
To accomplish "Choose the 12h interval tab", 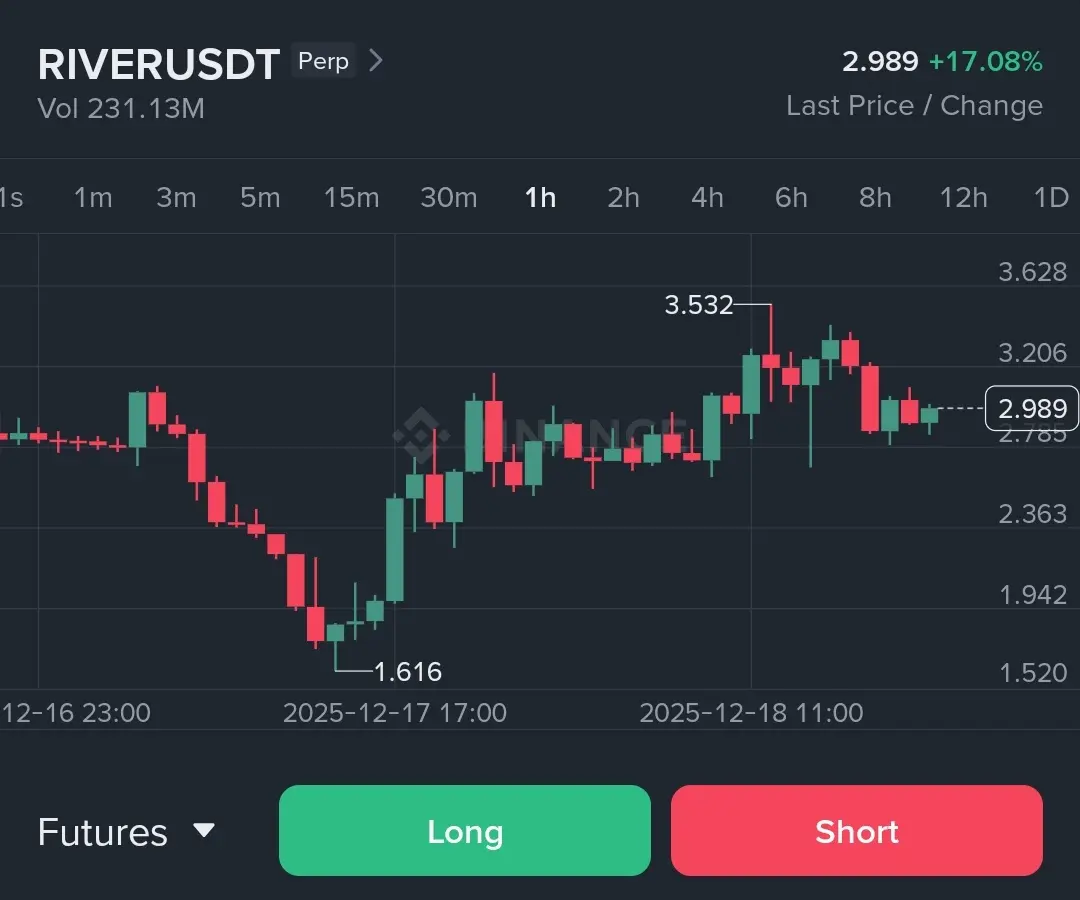I will [x=964, y=198].
